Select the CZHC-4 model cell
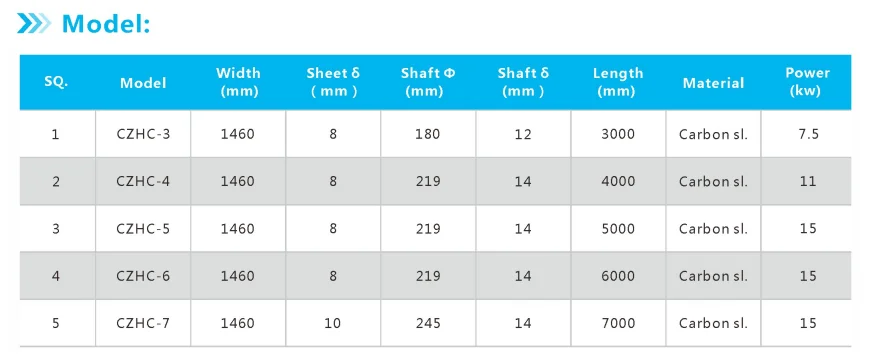The width and height of the screenshot is (869, 361). click(143, 181)
